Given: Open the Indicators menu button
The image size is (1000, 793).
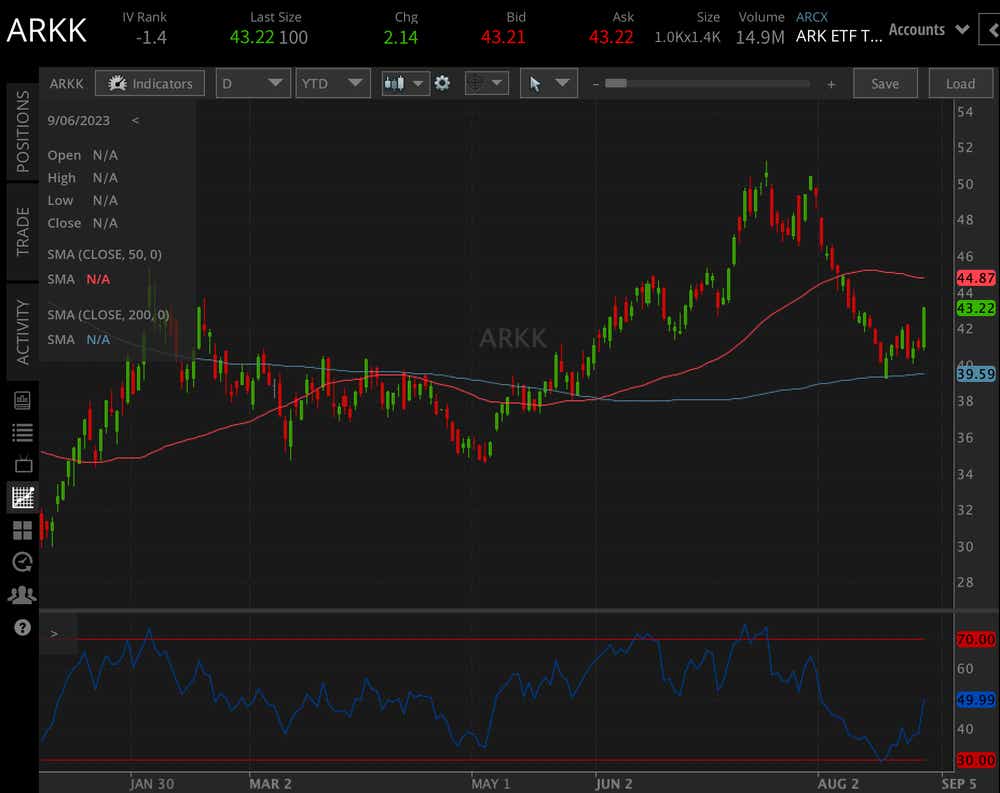Looking at the screenshot, I should pyautogui.click(x=150, y=84).
